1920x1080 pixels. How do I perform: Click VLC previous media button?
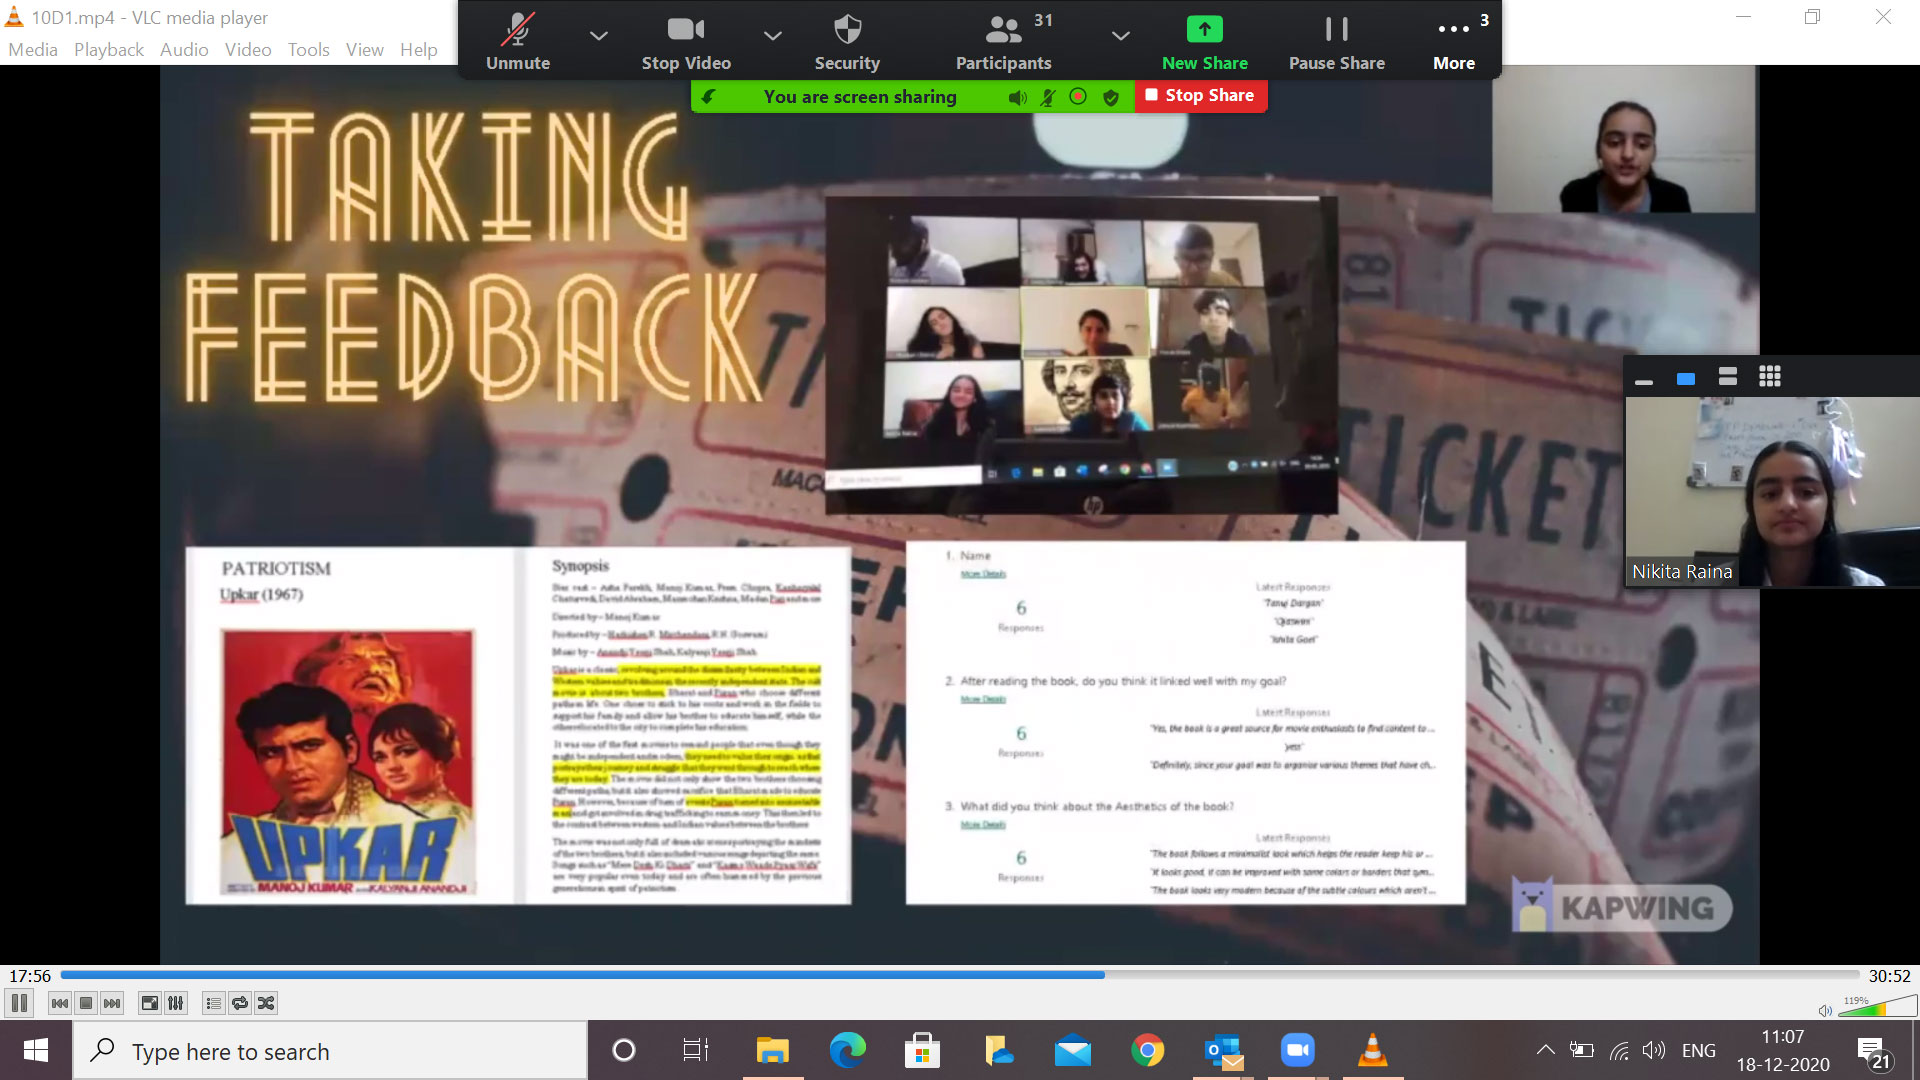(60, 1003)
